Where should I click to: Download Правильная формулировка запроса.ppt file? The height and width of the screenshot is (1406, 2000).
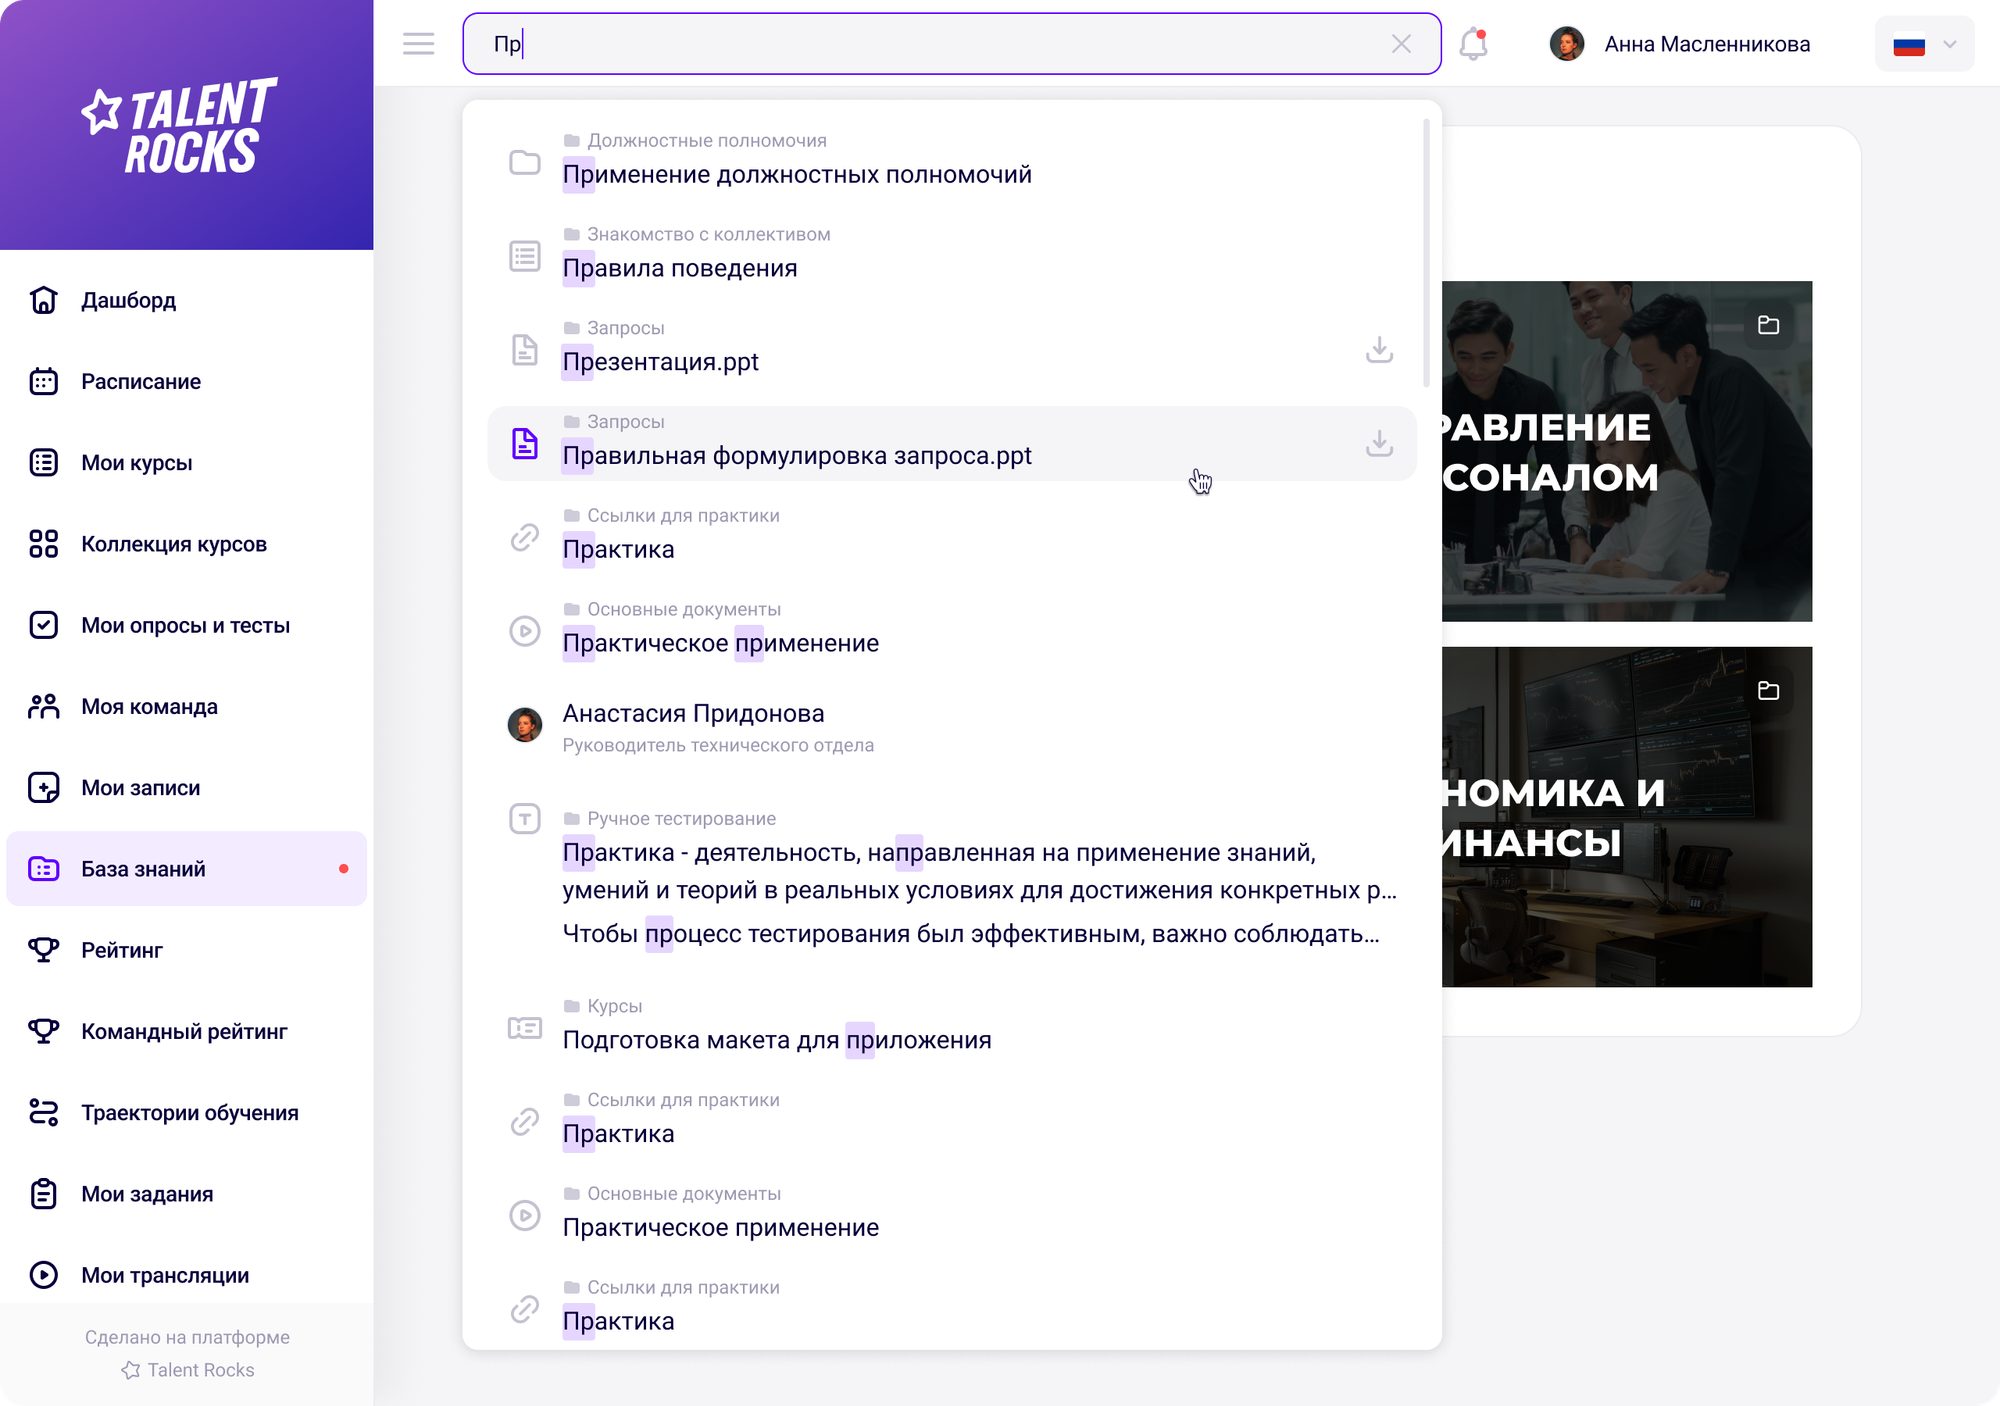(x=1379, y=443)
